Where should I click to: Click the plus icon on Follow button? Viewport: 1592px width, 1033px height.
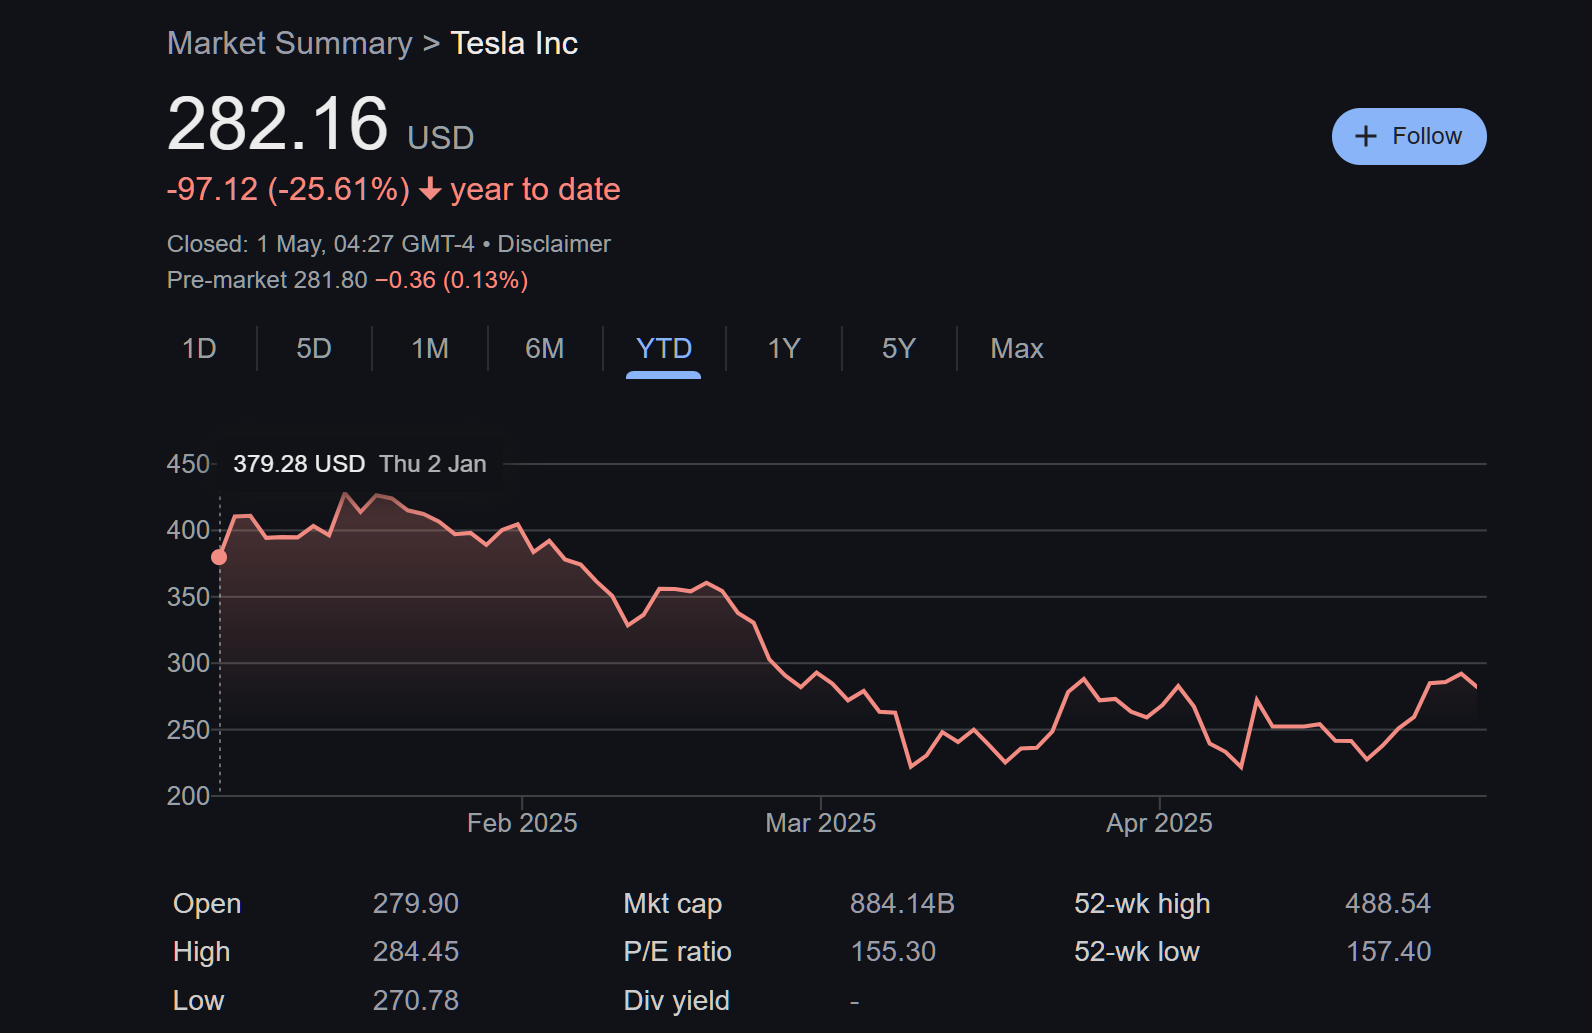click(x=1365, y=137)
